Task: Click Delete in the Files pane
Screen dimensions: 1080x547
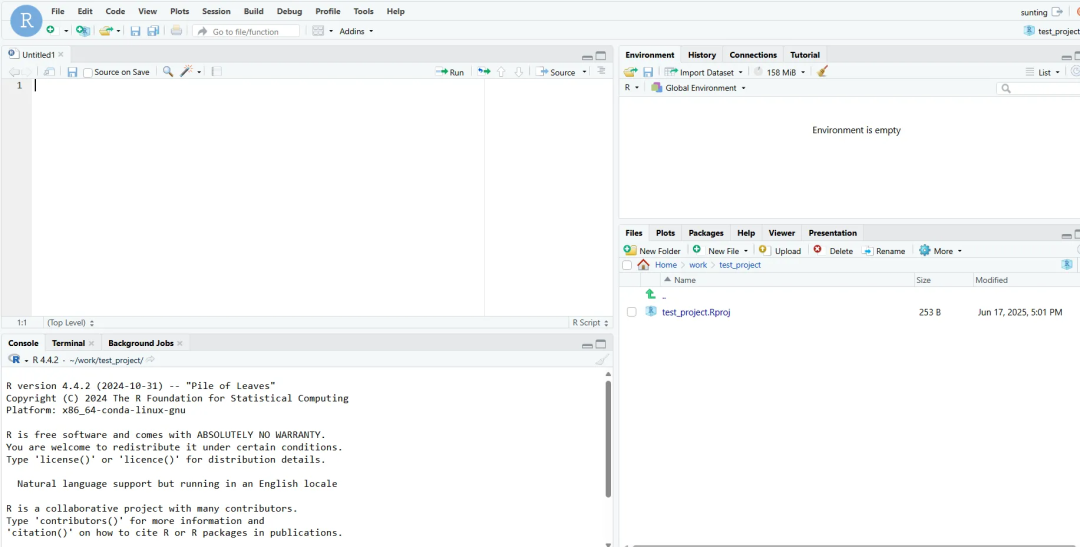Action: pyautogui.click(x=833, y=251)
